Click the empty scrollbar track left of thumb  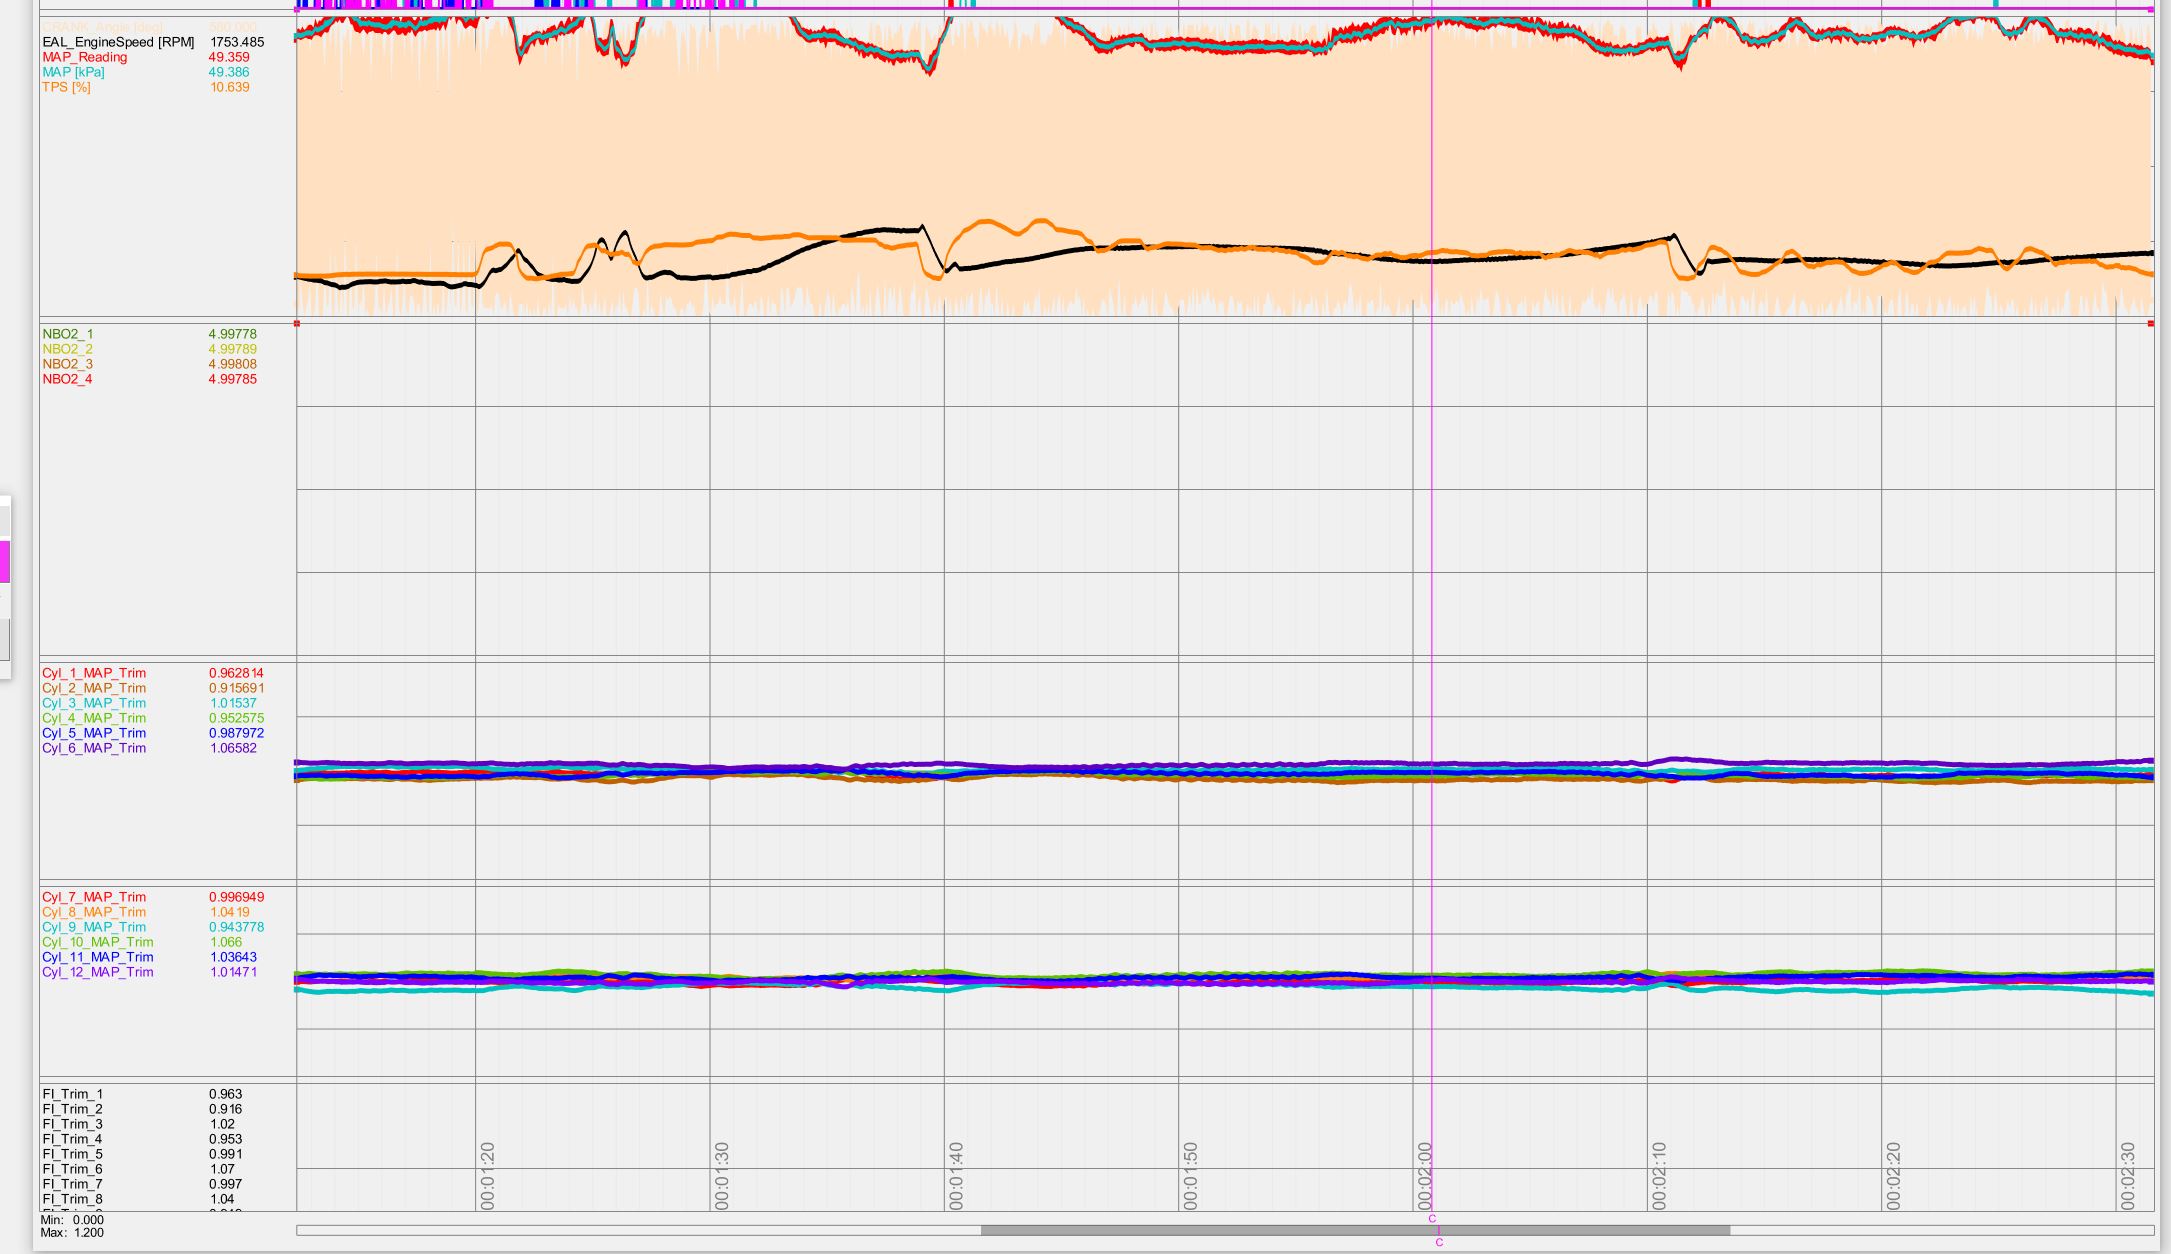click(x=640, y=1230)
